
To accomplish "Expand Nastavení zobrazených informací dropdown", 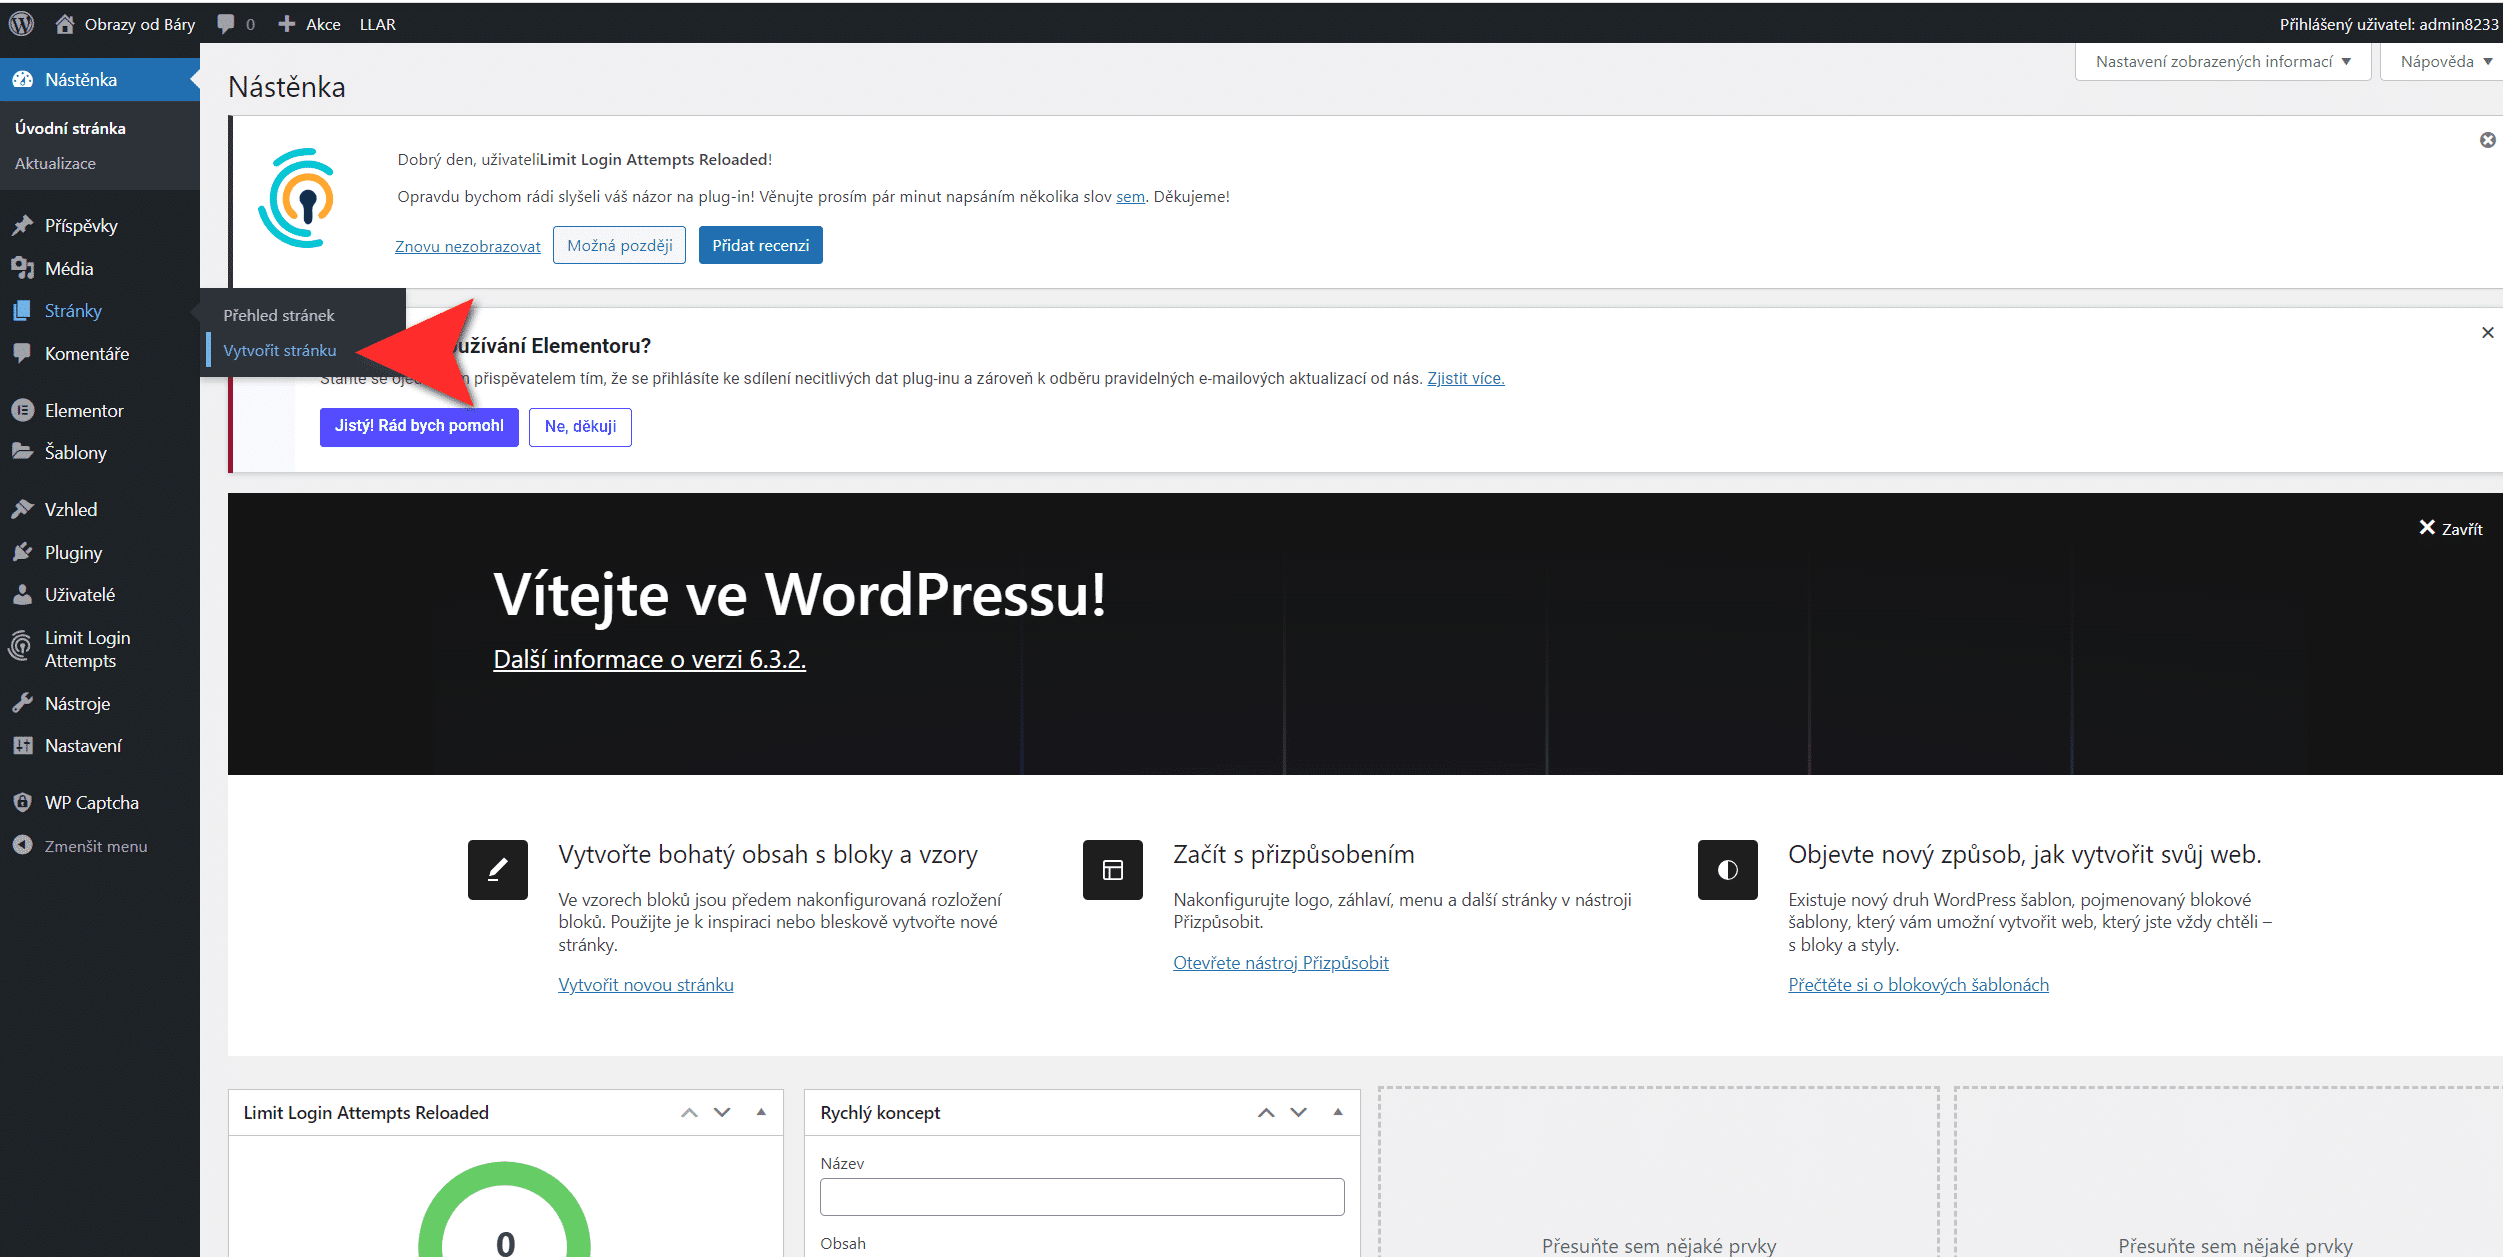I will click(2222, 61).
